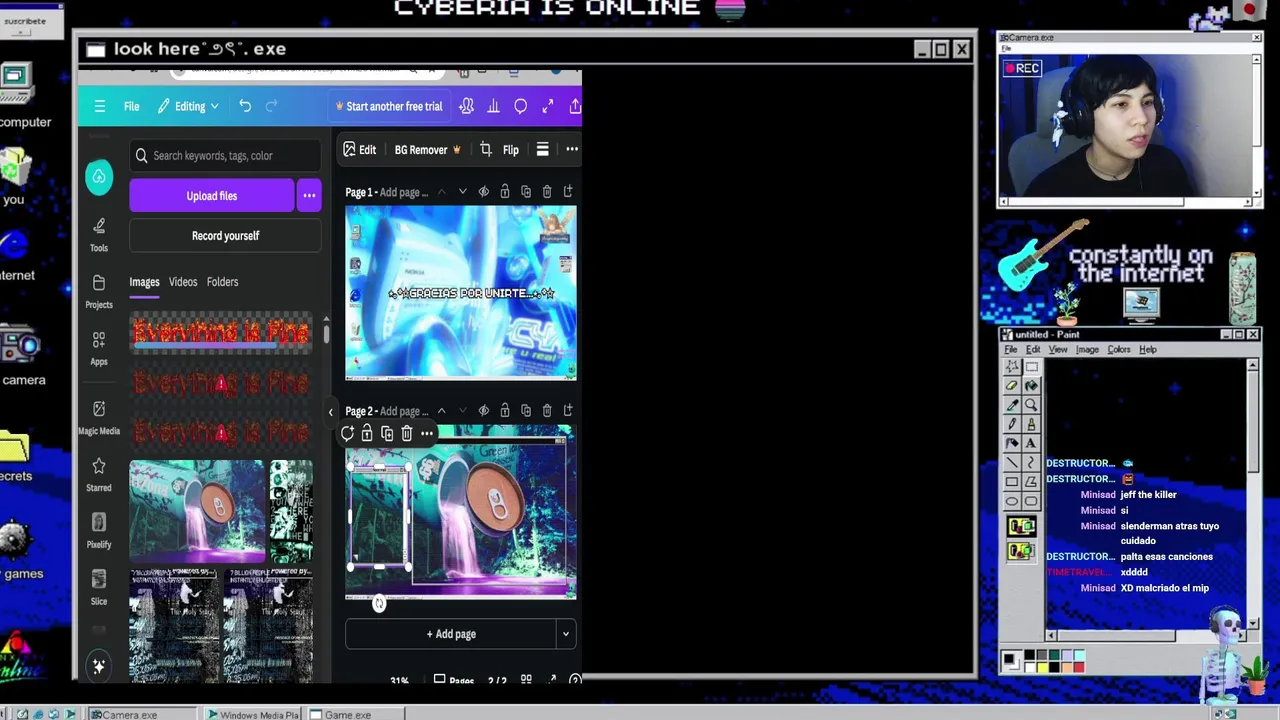Collapse the side panel arrow
The image size is (1280, 720).
tap(330, 411)
